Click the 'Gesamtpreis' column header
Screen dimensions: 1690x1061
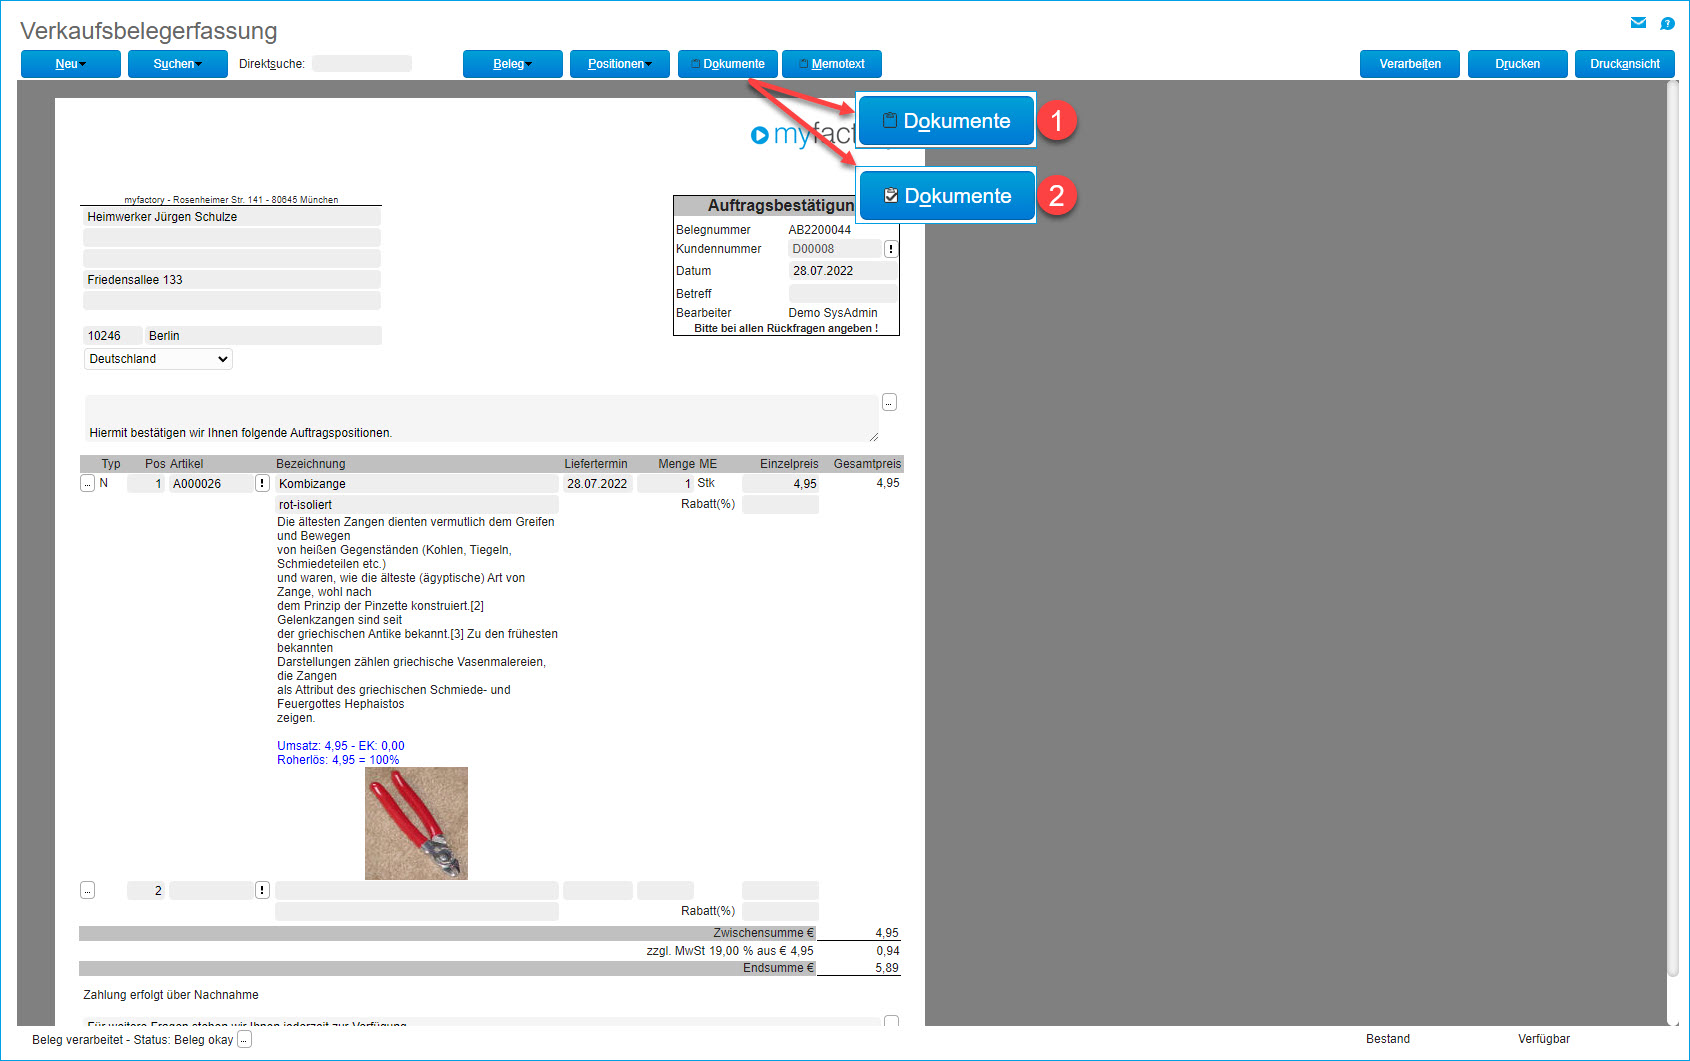point(868,464)
